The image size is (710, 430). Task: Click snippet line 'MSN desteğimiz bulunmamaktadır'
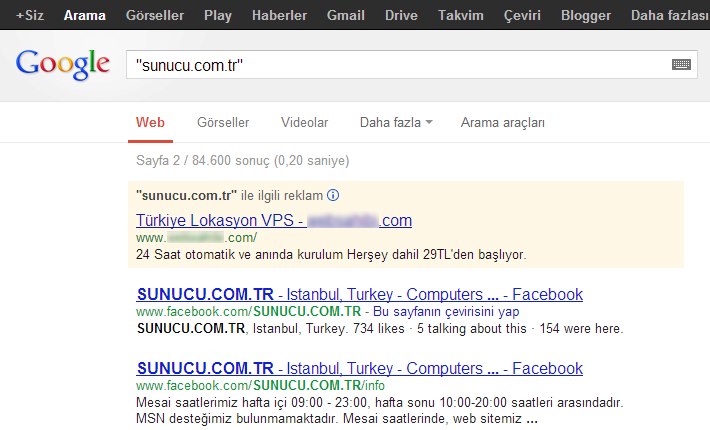click(x=239, y=418)
